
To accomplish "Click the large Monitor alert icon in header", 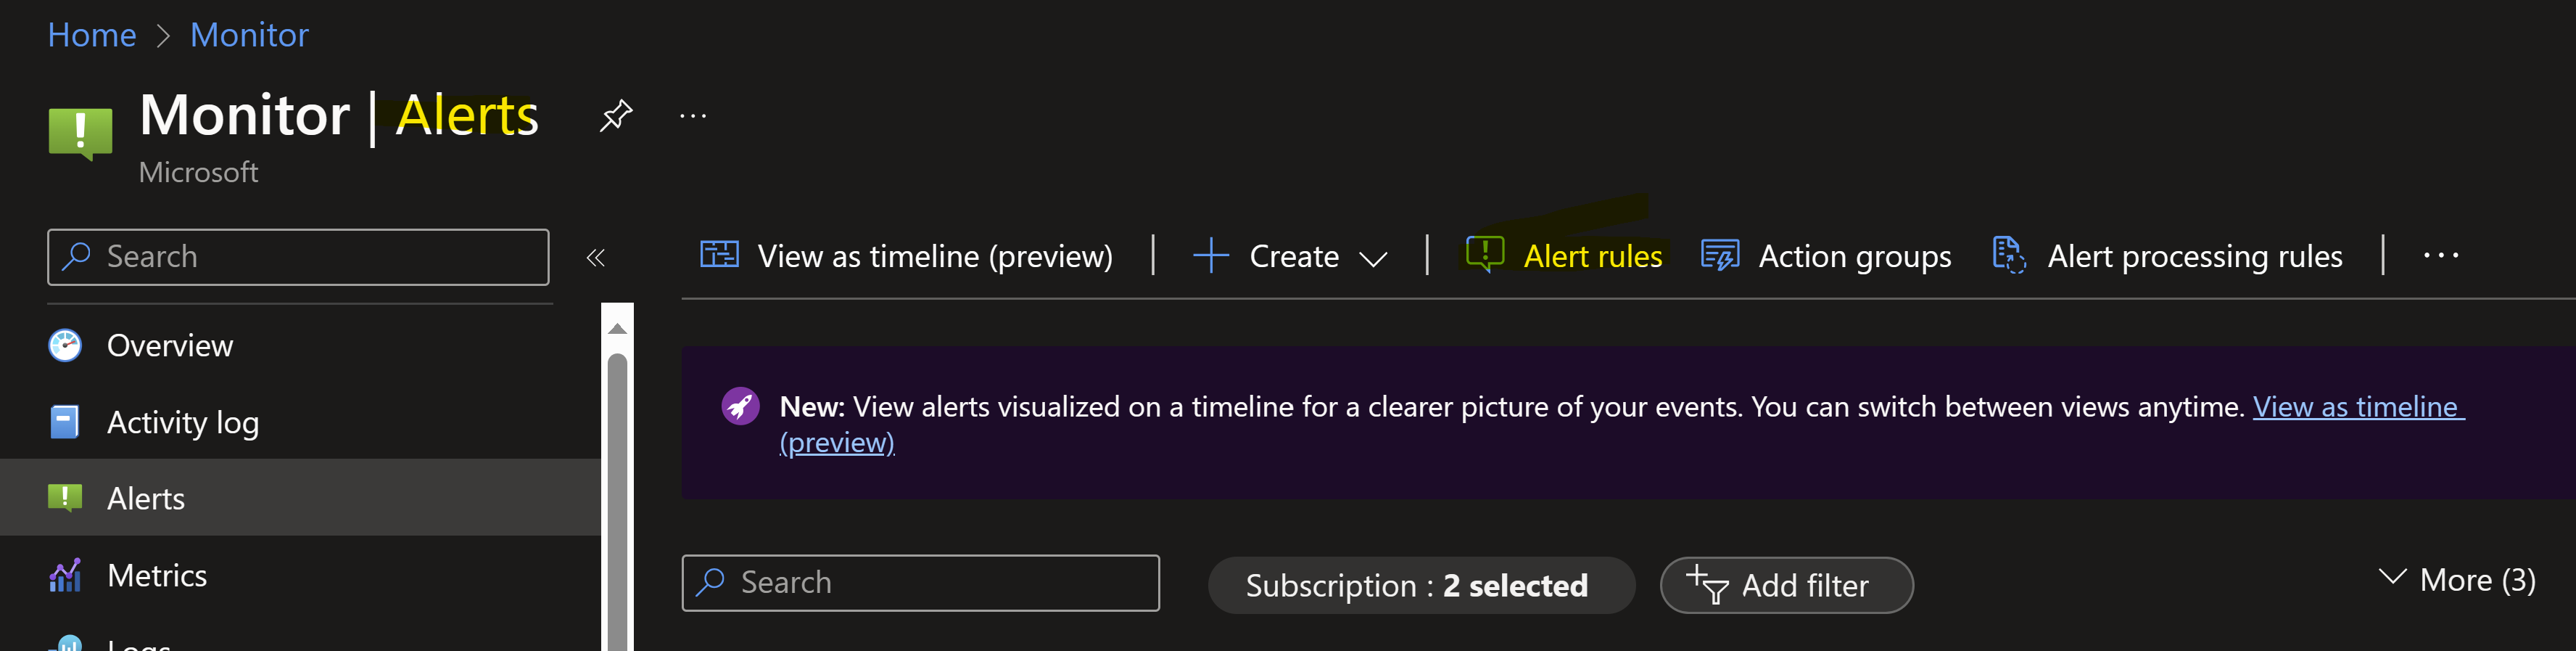I will 80,134.
